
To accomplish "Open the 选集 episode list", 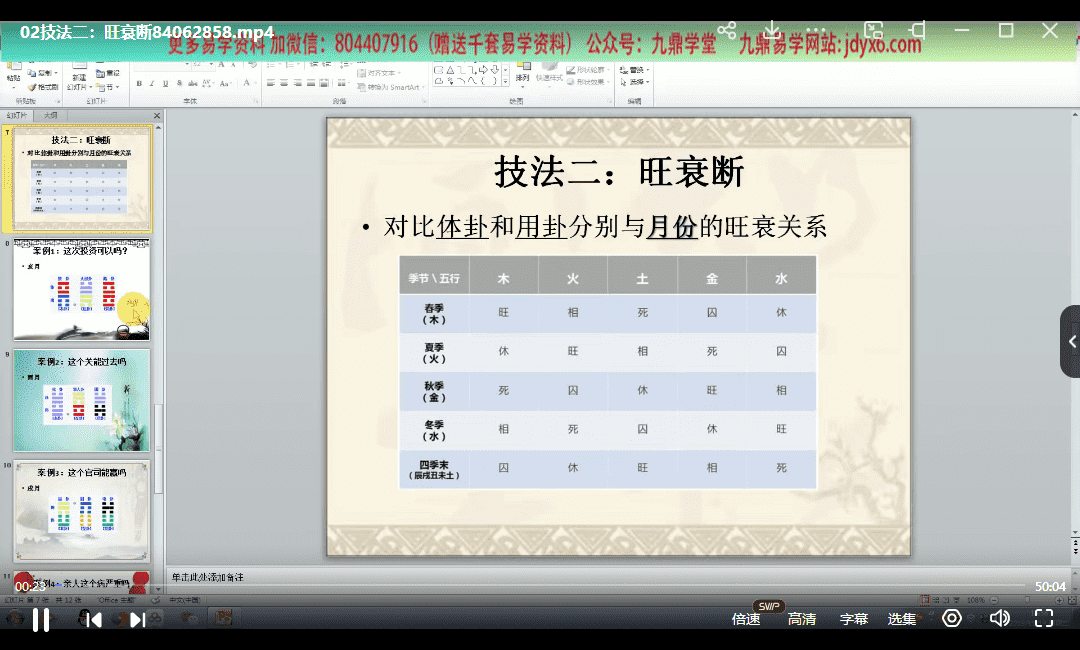I will tap(901, 620).
